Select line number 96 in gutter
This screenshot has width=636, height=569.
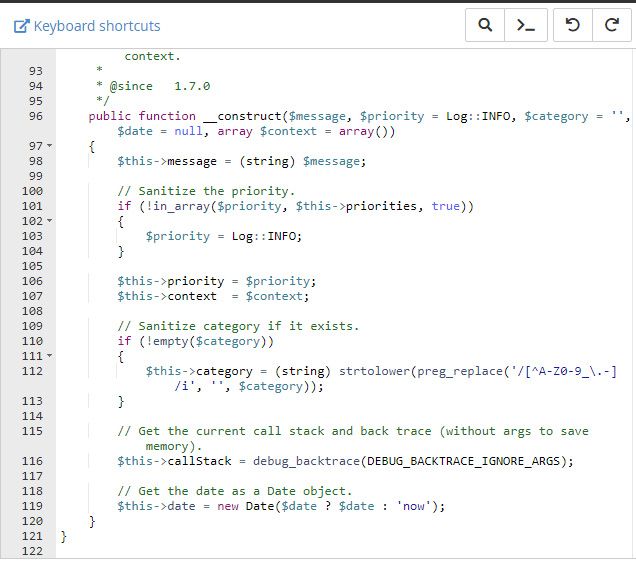(36, 116)
